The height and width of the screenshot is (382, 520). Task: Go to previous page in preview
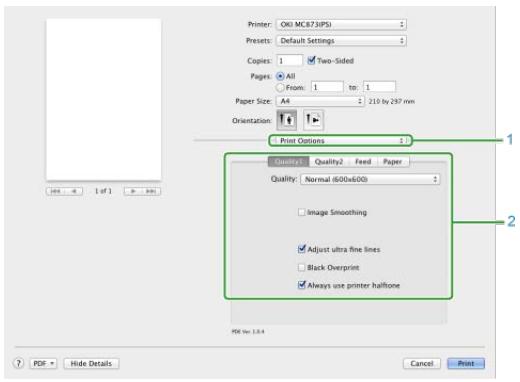click(x=74, y=191)
